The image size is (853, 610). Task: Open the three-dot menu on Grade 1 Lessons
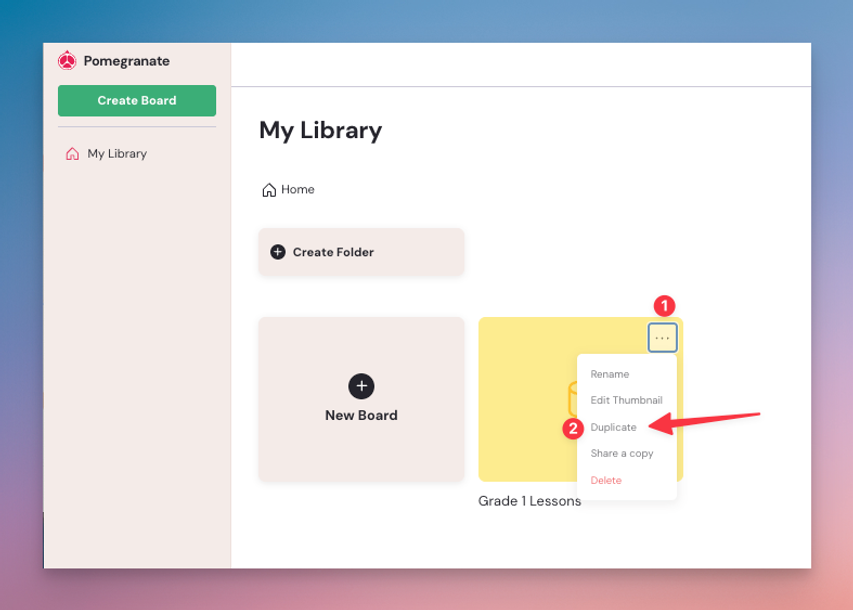pyautogui.click(x=662, y=338)
